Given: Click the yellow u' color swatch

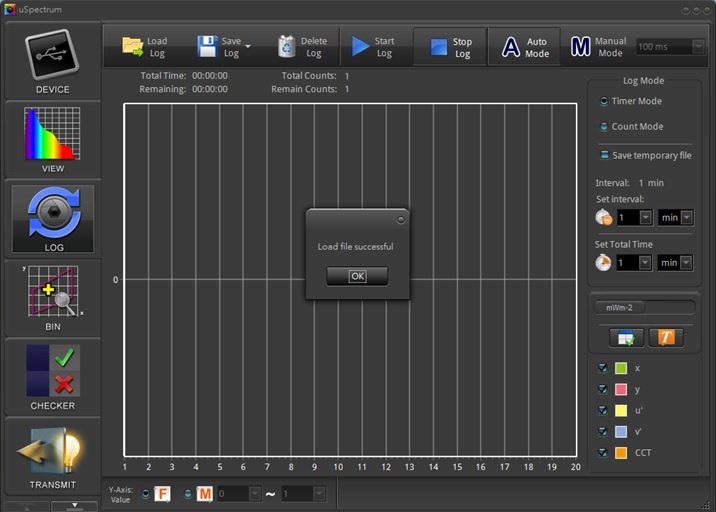Looking at the screenshot, I should pyautogui.click(x=621, y=410).
